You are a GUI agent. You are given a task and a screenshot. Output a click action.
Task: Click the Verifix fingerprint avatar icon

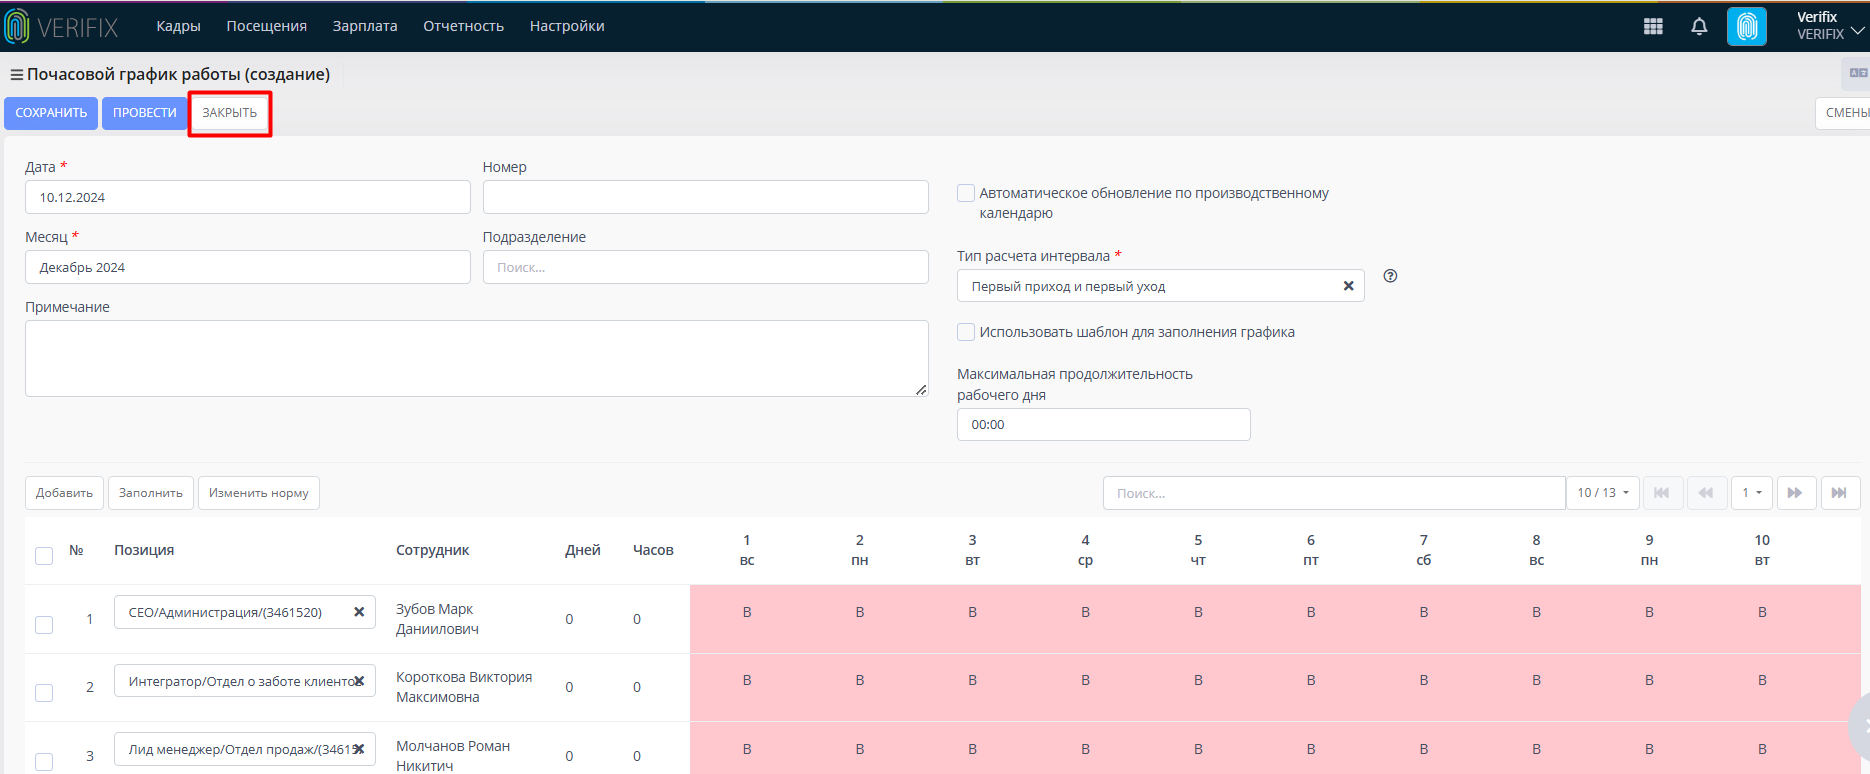pyautogui.click(x=1747, y=27)
